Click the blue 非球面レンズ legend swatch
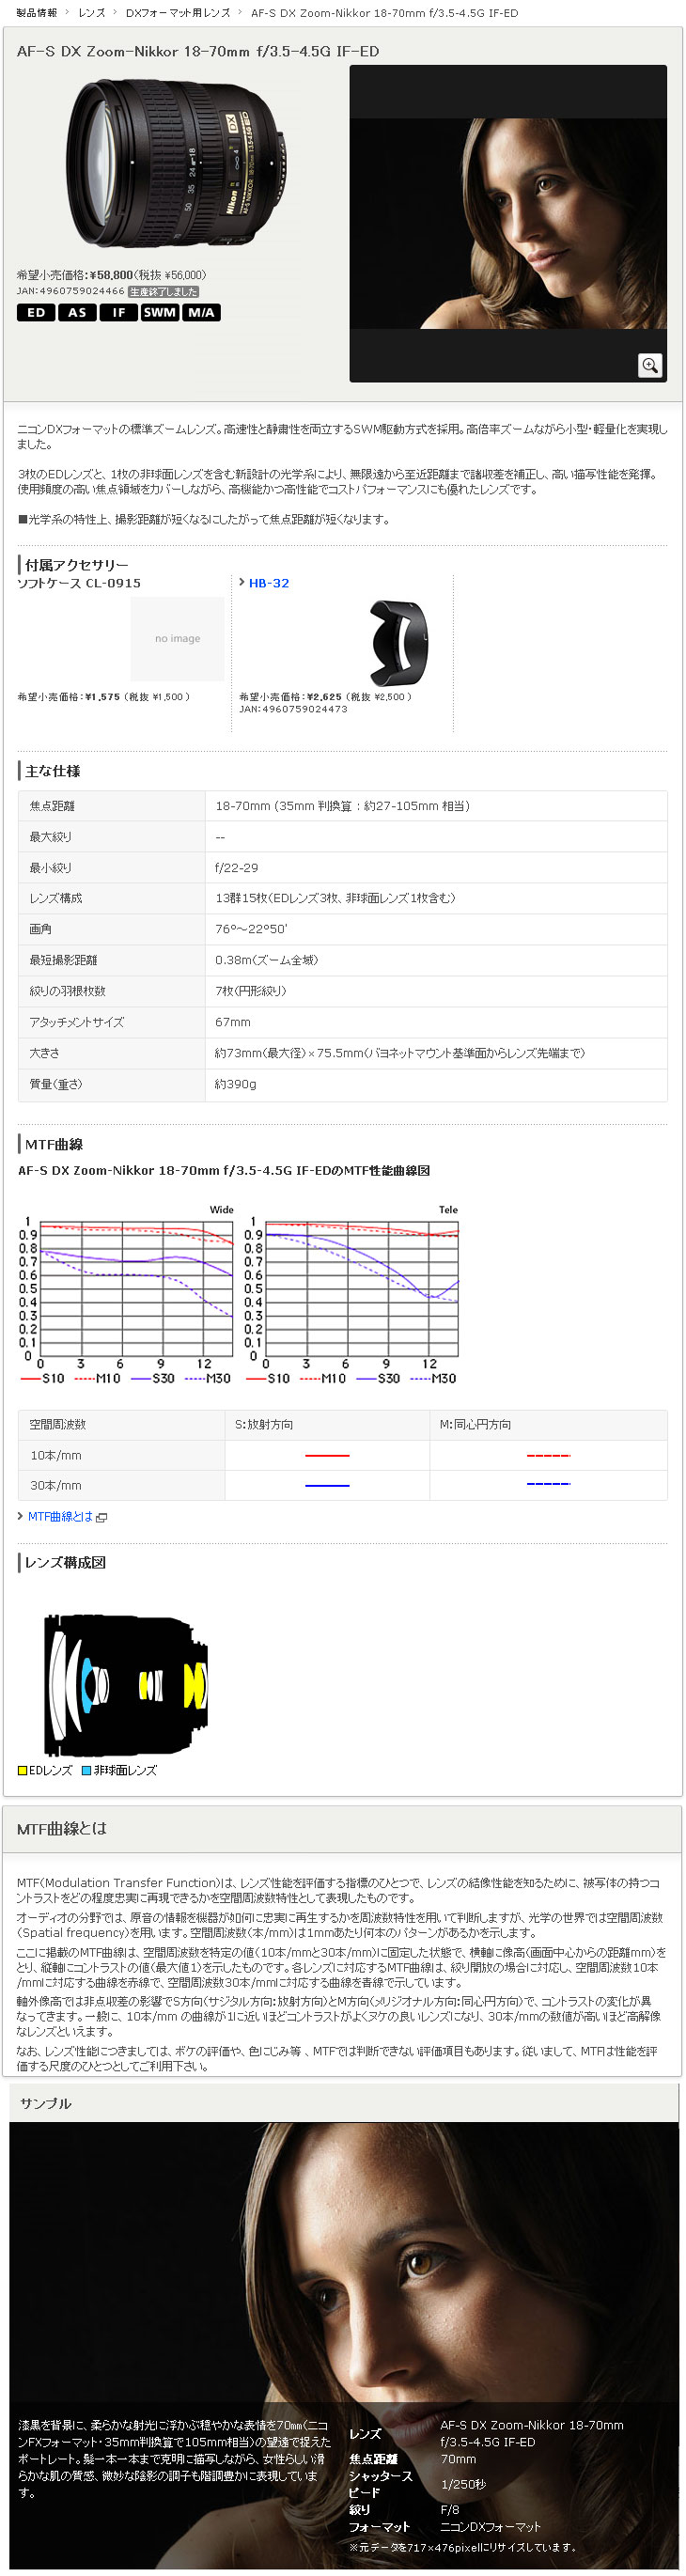Image resolution: width=686 pixels, height=2576 pixels. pos(86,1771)
